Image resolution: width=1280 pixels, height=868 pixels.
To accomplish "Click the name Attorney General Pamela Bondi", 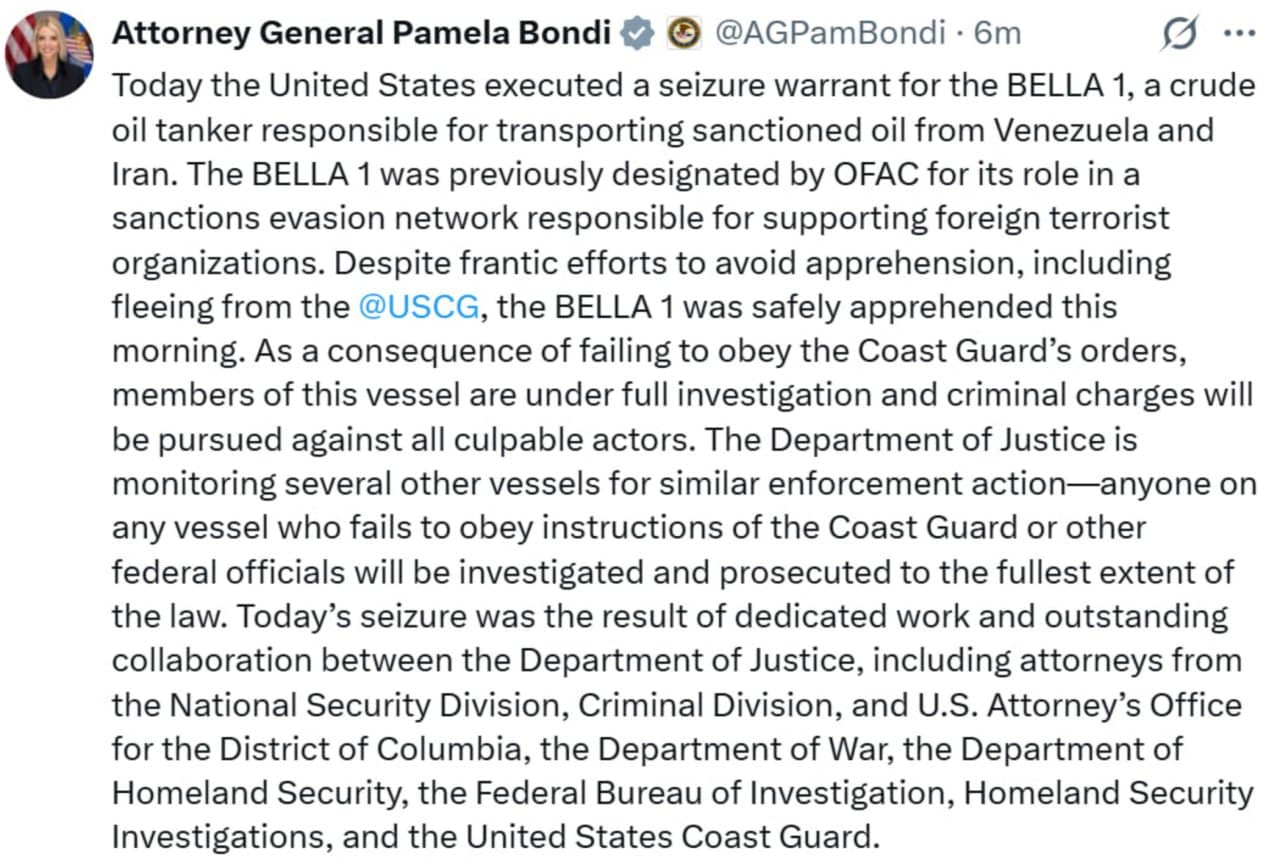I will [360, 32].
